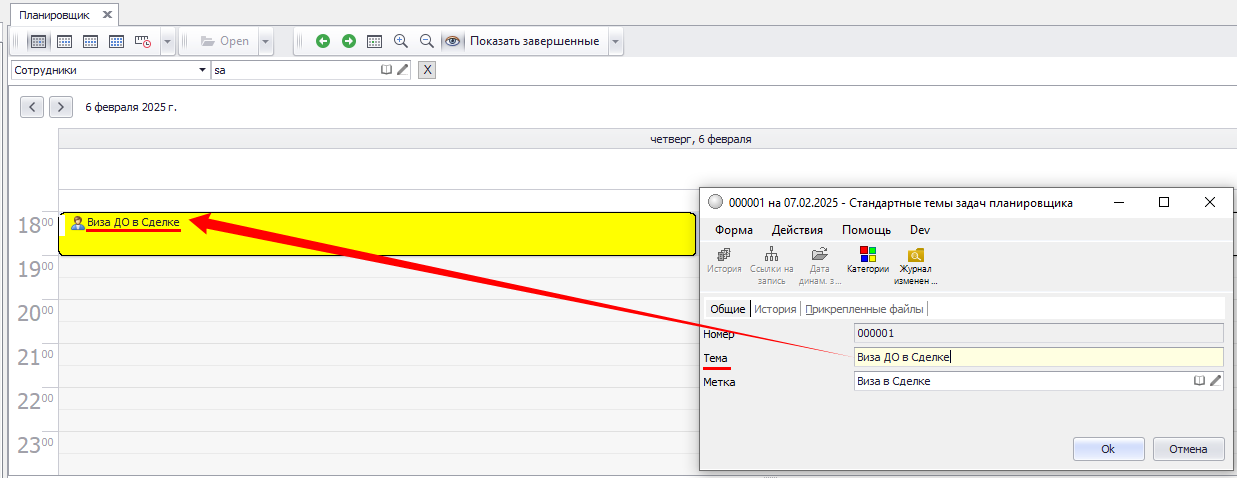Viewport: 1237px width, 478px height.
Task: Select the yellow Виза ДО в Сделке event
Action: tap(400, 234)
